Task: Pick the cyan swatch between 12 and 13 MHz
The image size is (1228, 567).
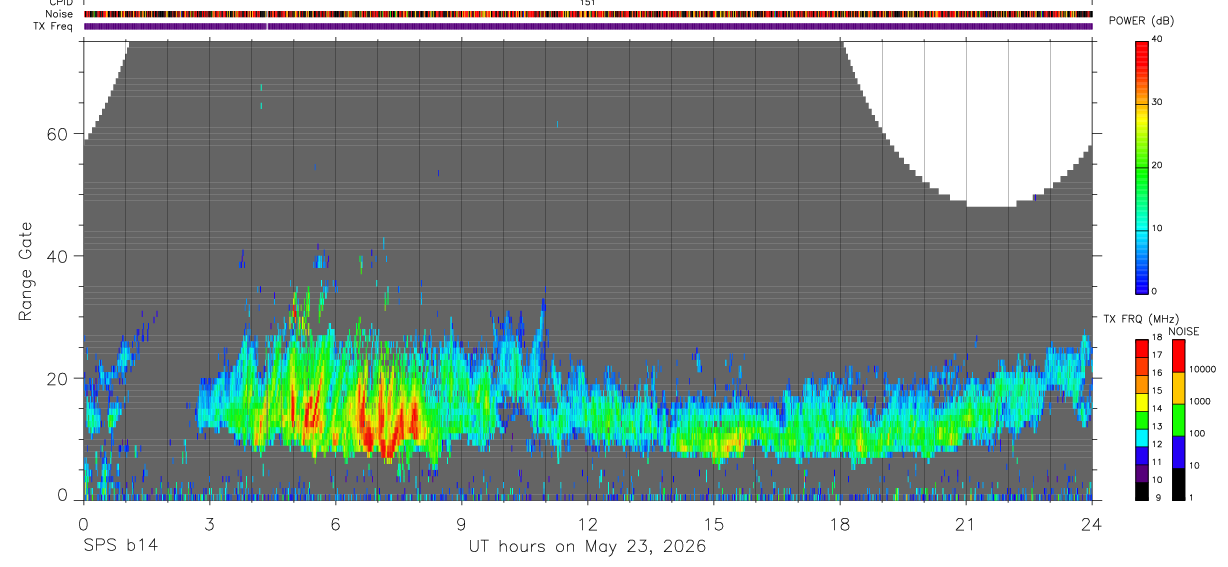Action: tap(1142, 438)
